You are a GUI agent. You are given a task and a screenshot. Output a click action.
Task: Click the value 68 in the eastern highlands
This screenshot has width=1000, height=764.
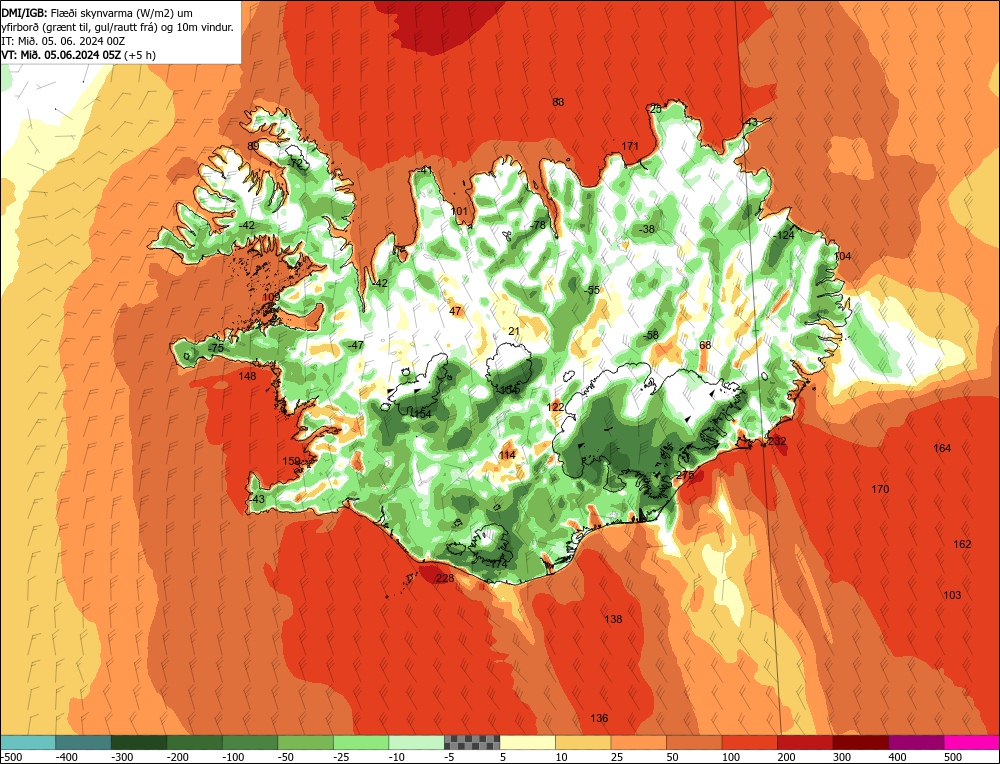click(x=705, y=346)
